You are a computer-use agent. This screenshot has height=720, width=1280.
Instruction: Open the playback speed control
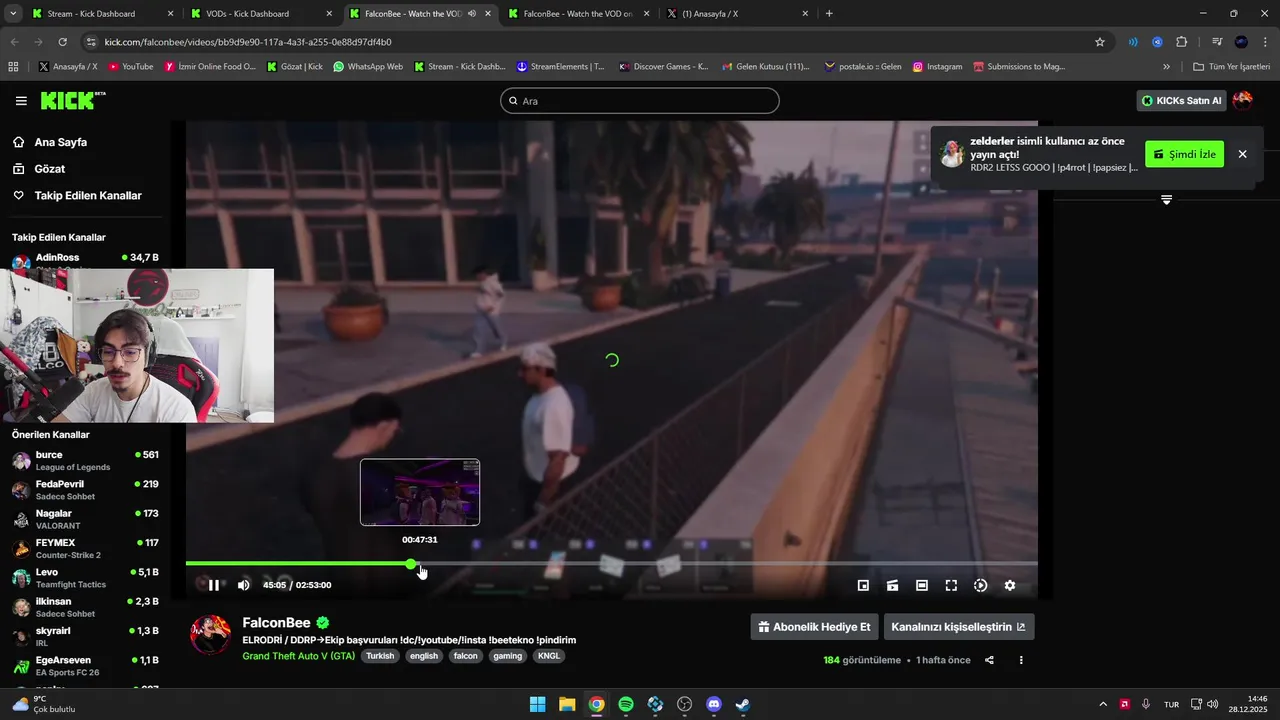pos(981,585)
